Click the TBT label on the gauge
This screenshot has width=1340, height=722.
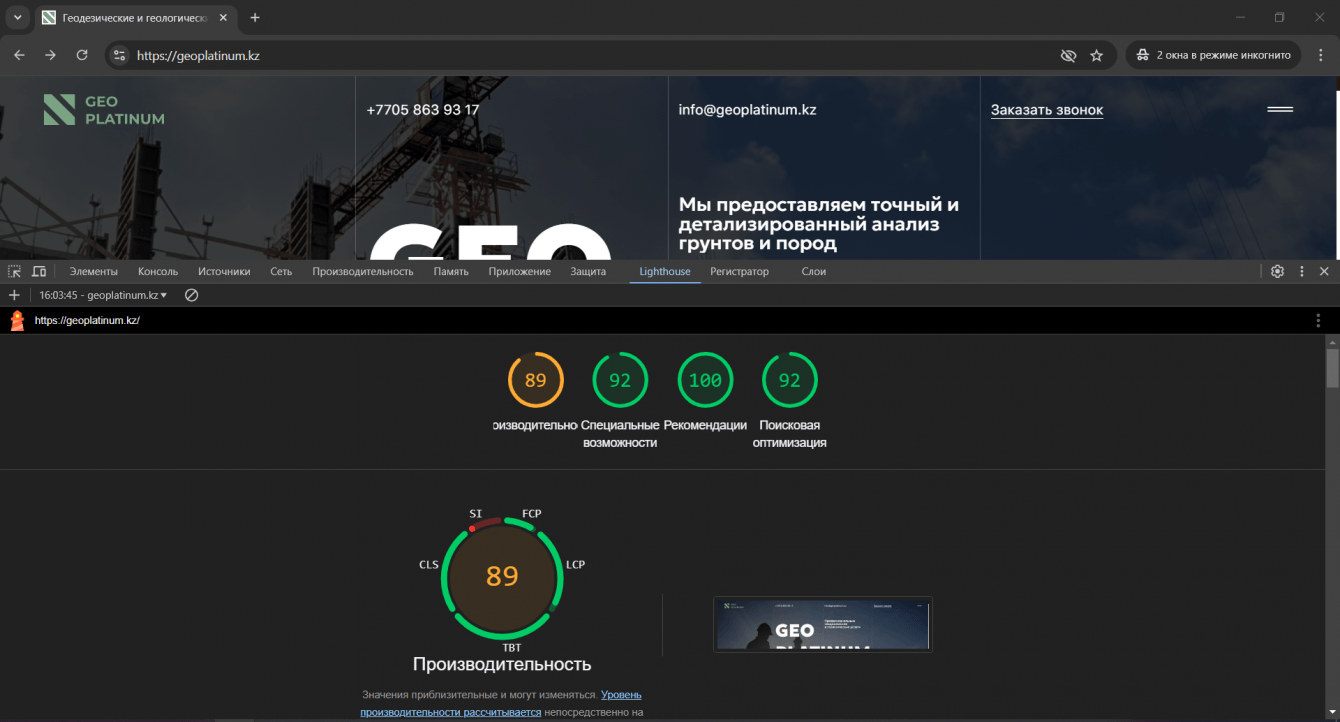point(512,648)
